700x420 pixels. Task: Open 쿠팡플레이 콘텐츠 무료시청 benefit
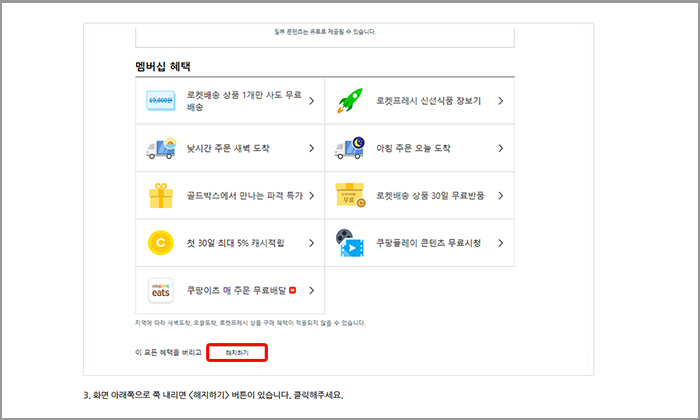point(420,243)
